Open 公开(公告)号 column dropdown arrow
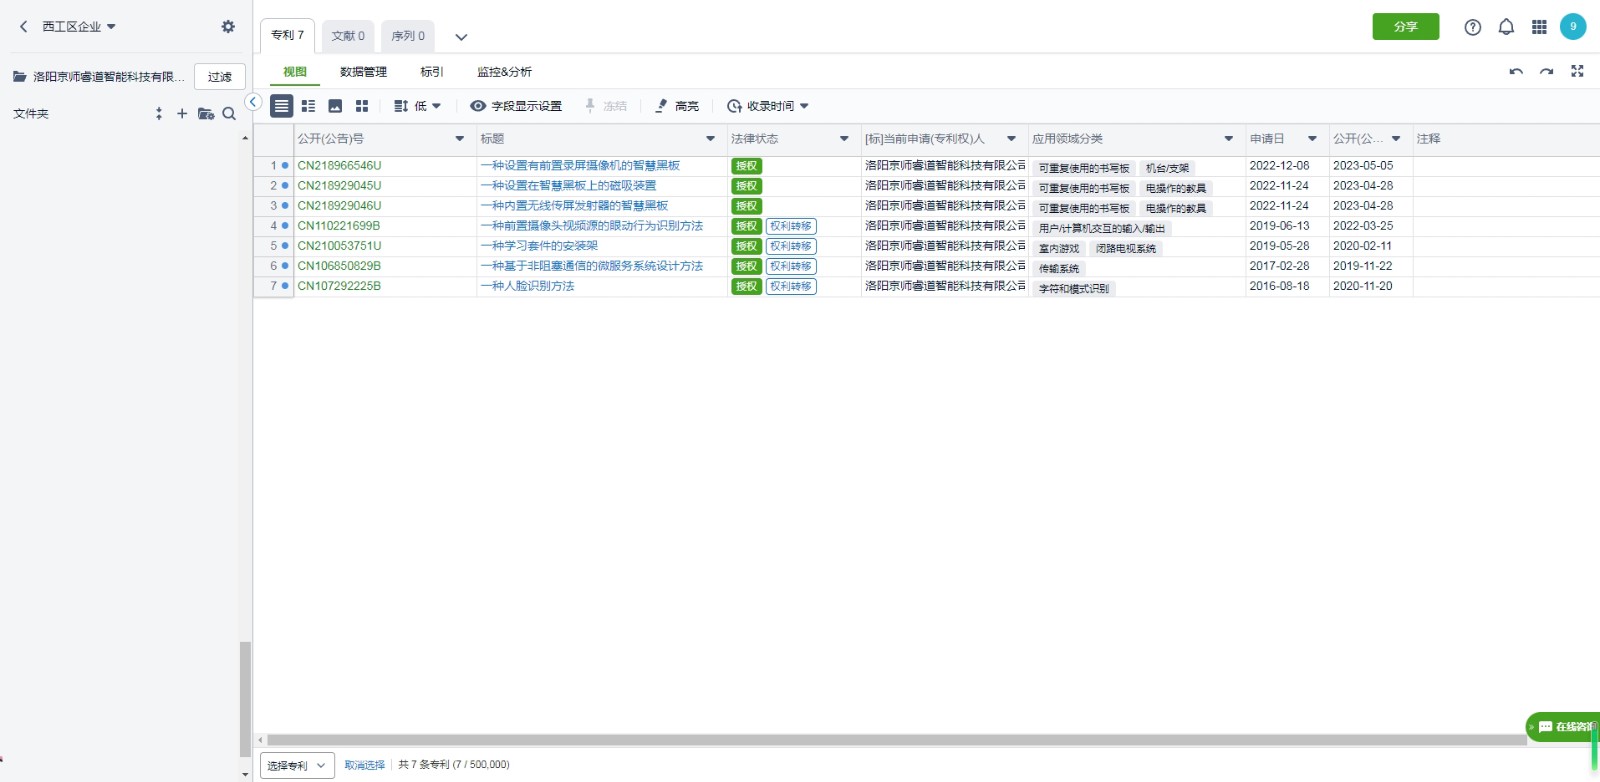The height and width of the screenshot is (782, 1600). [460, 139]
